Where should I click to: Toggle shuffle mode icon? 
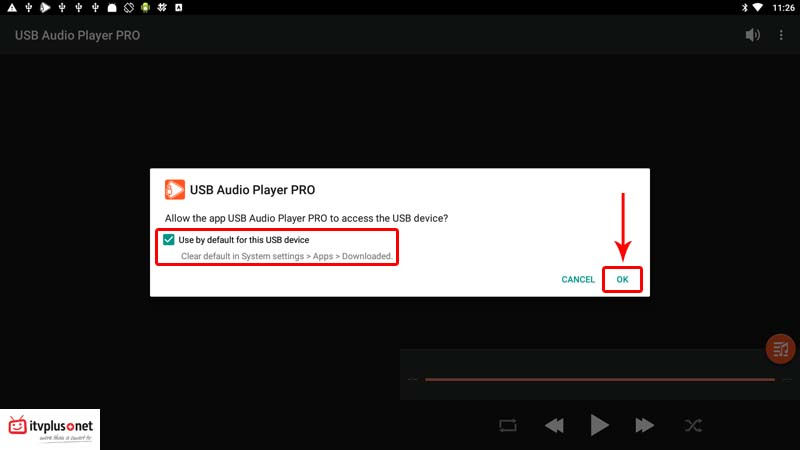[693, 425]
